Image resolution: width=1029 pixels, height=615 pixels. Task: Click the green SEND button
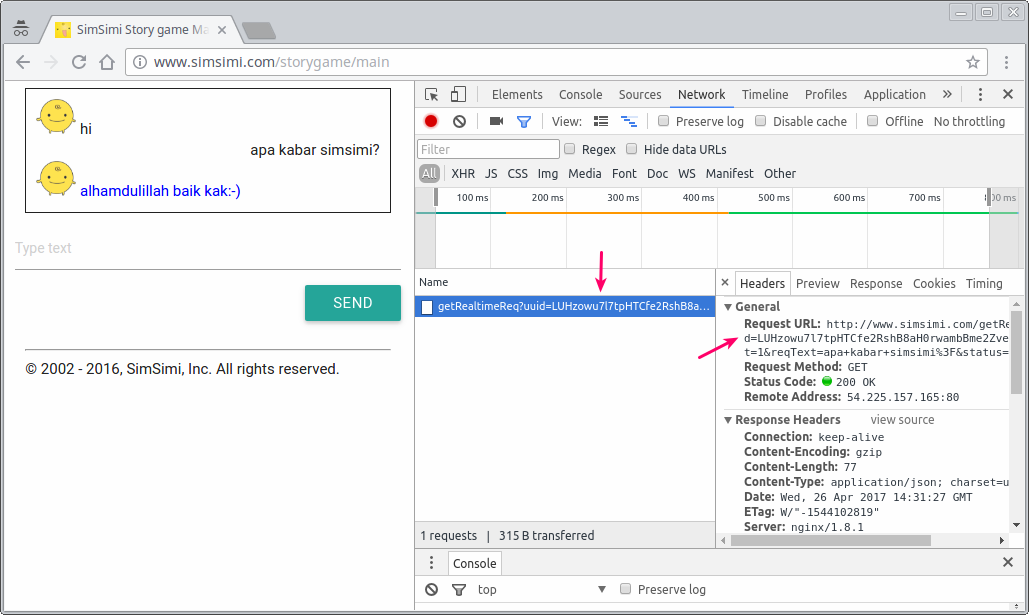(x=352, y=303)
